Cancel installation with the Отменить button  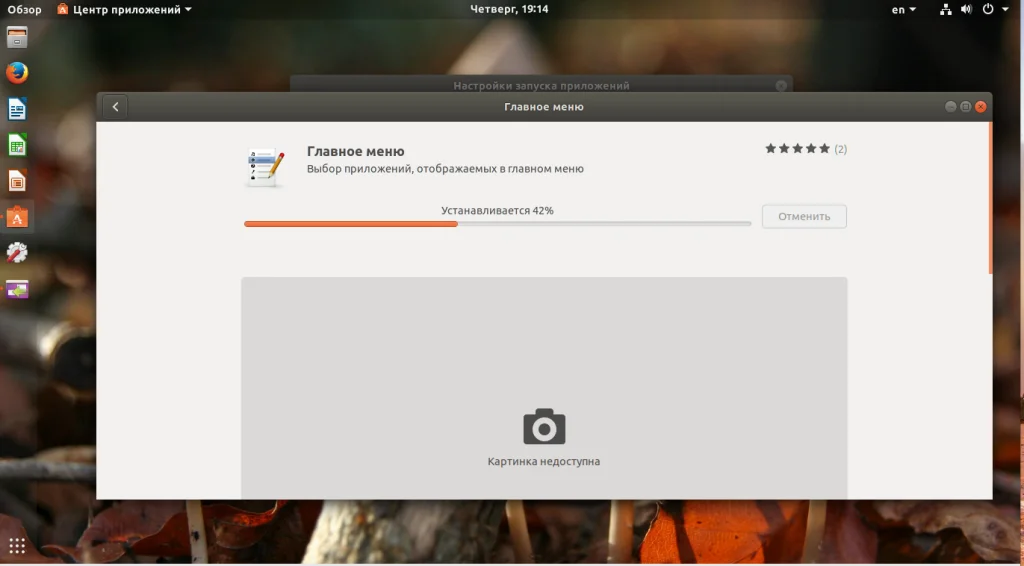[804, 217]
